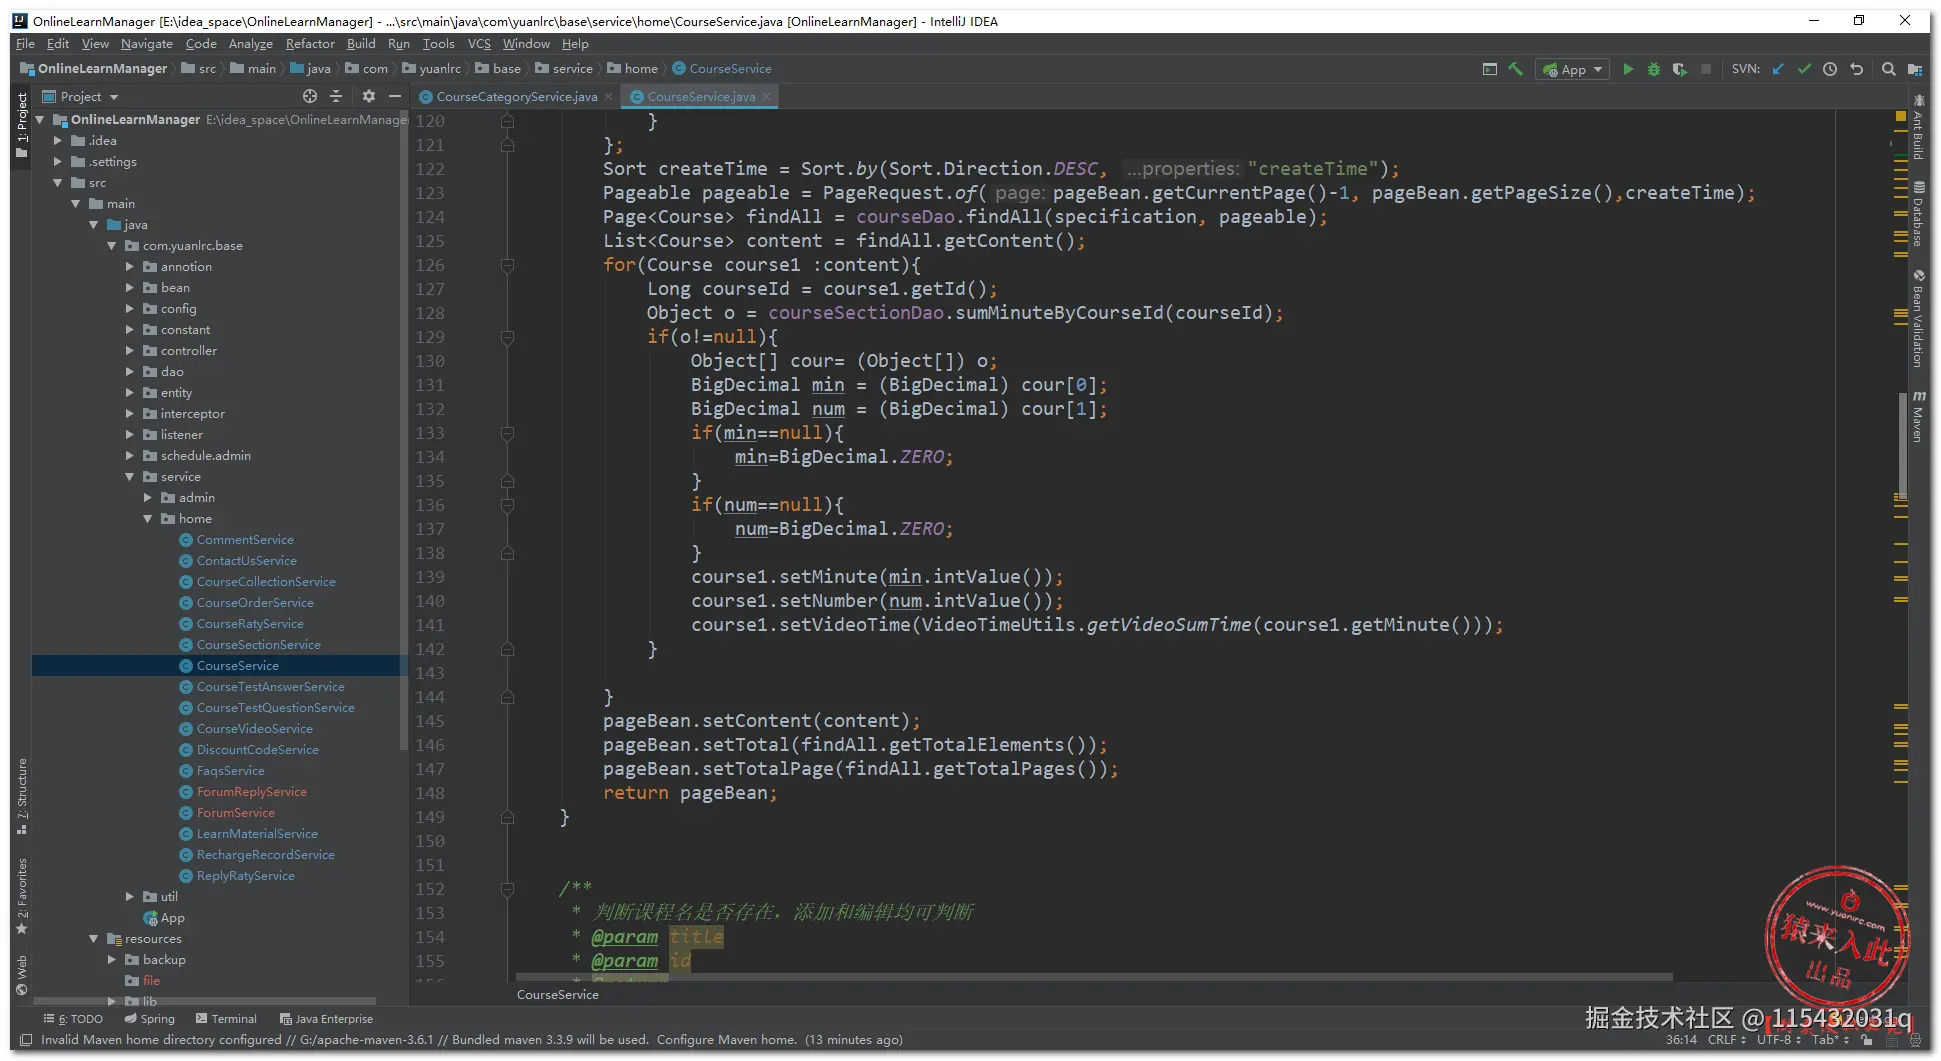Click the 36:14 caret position indicator
Screen dimensions: 1941x1061
click(x=1681, y=1040)
